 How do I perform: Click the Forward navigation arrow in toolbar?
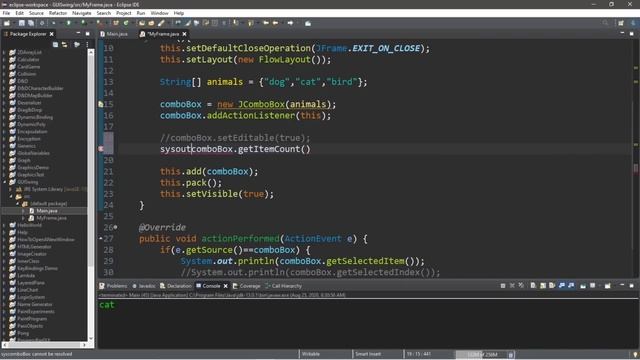click(290, 23)
